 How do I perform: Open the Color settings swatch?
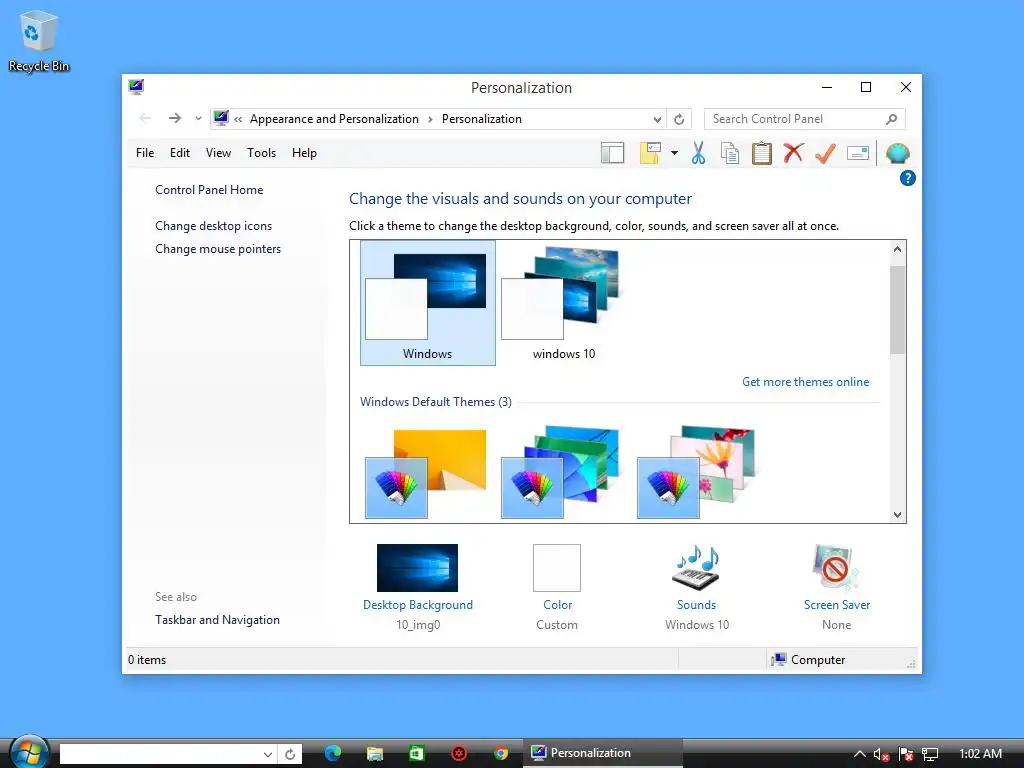[x=557, y=568]
